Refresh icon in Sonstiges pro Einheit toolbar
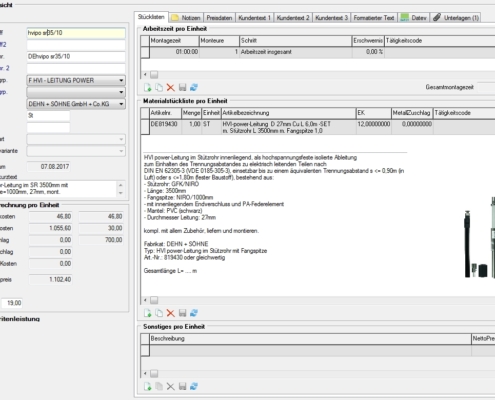The height and width of the screenshot is (400, 495). [x=194, y=386]
